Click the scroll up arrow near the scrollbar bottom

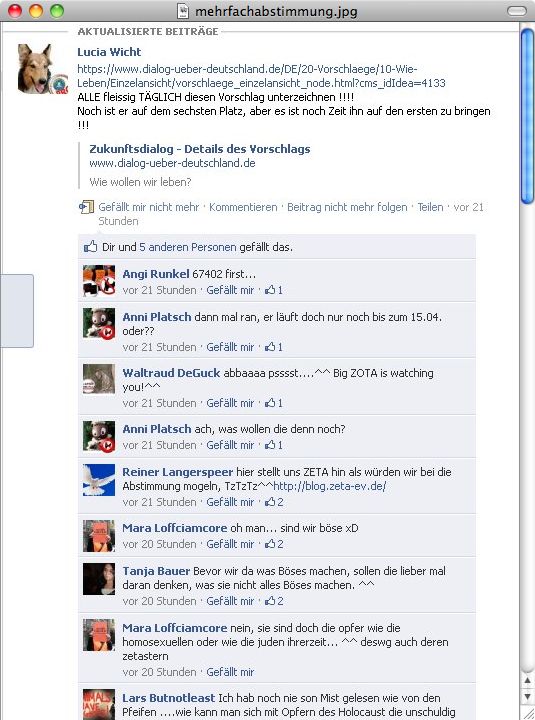coord(527,681)
